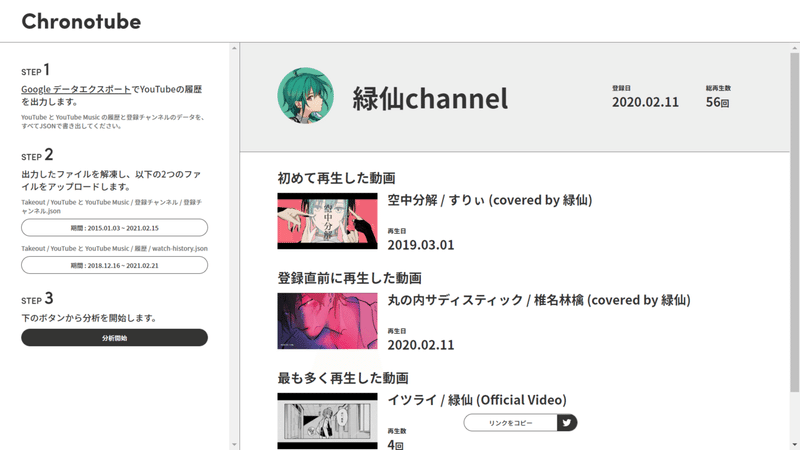Click the title 空中分解 / すりぃ (covered by 緑仙)

490,200
